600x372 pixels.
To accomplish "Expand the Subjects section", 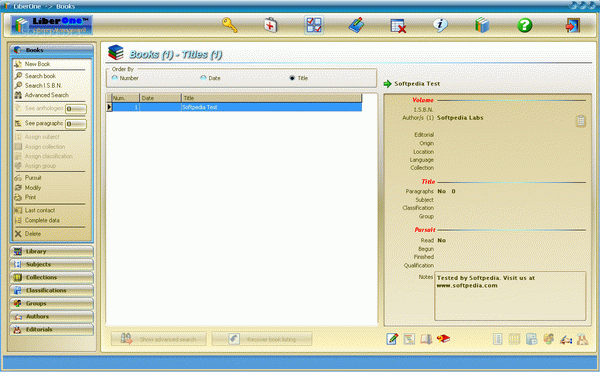I will (x=52, y=264).
